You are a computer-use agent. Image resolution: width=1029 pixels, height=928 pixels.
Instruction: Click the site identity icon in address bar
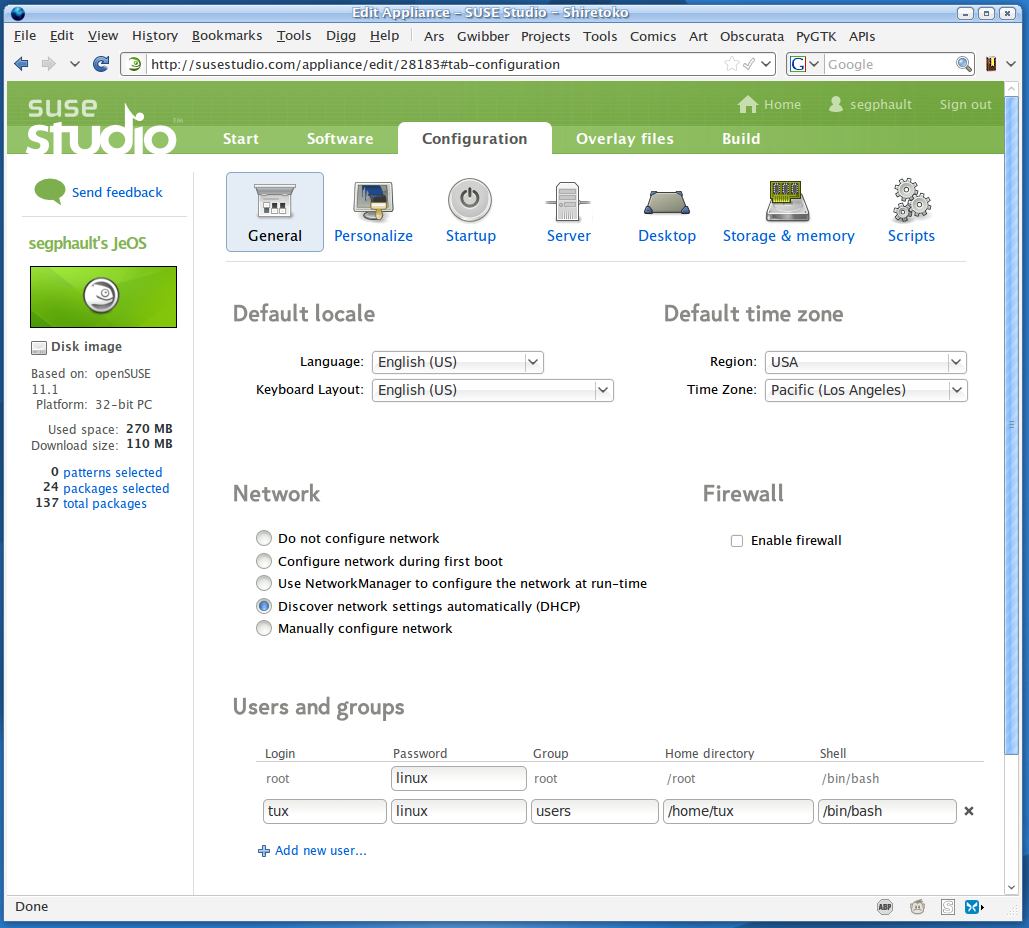pos(135,64)
